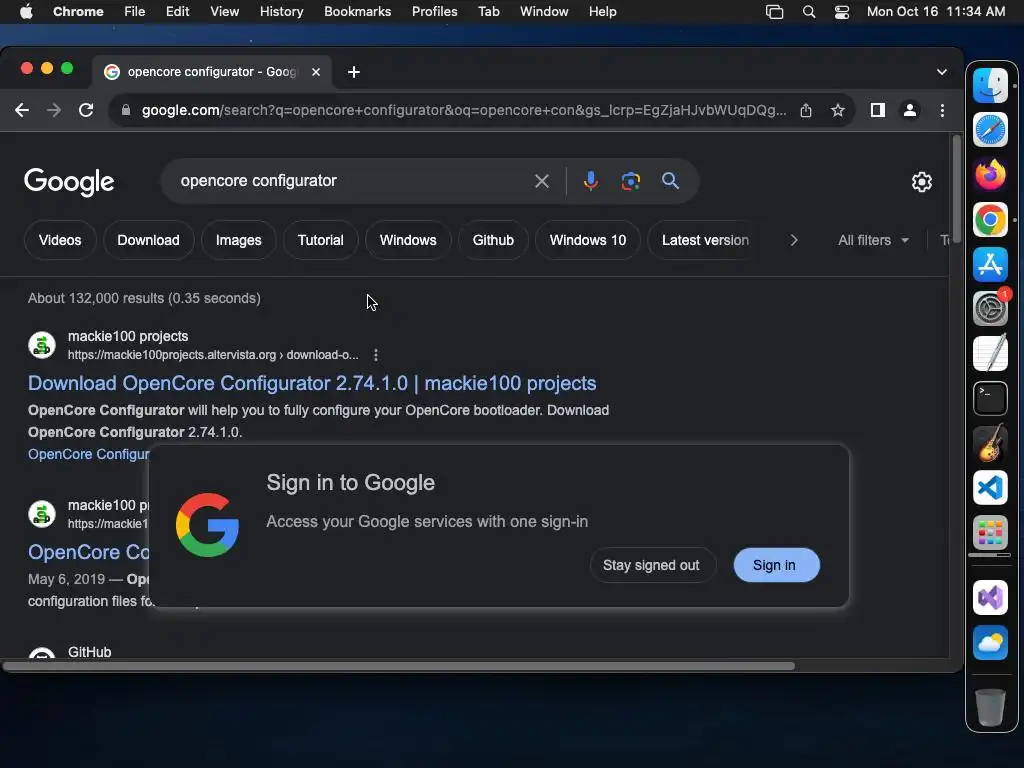Image resolution: width=1024 pixels, height=768 pixels.
Task: Open Download OpenCore Configurator 2.74.1.0 link
Action: [312, 383]
